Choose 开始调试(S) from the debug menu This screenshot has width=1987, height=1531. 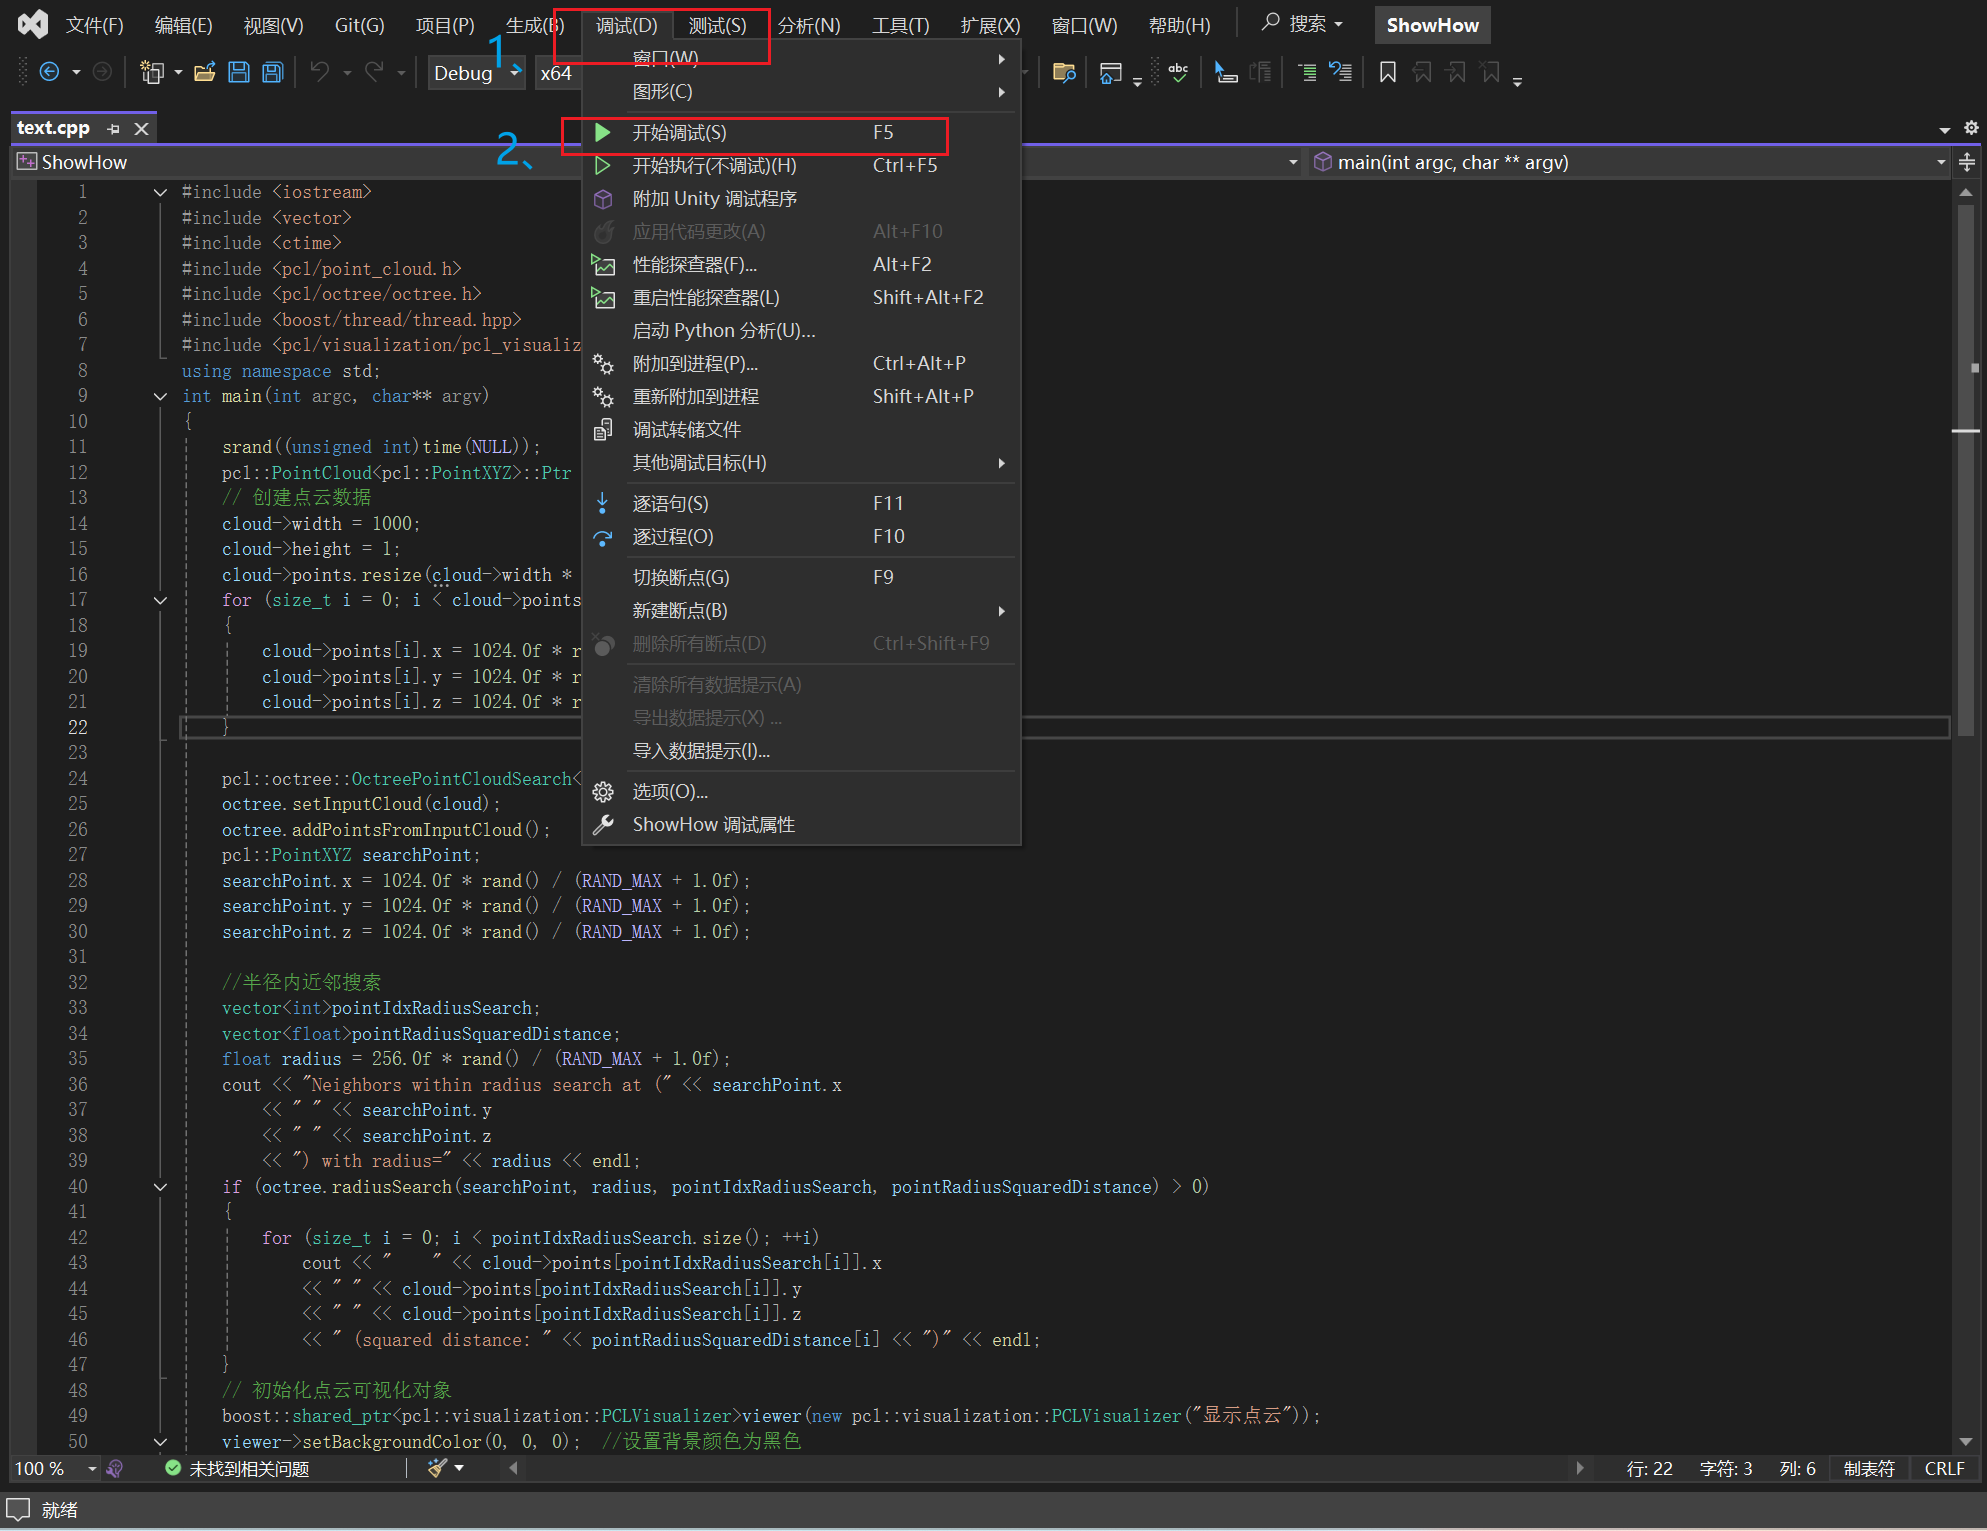coord(800,133)
